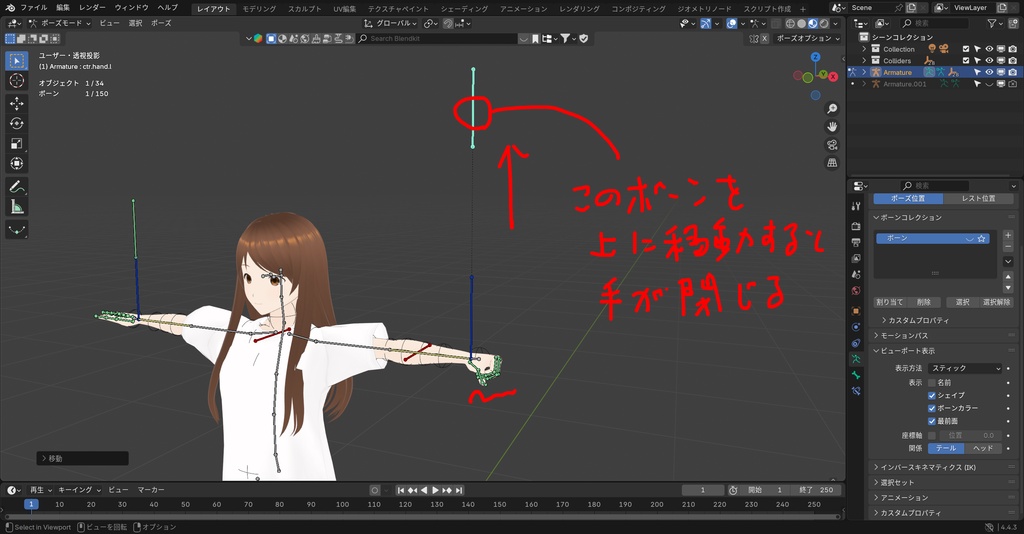The width and height of the screenshot is (1024, 534).
Task: Open the Render properties tab
Action: pos(856,226)
